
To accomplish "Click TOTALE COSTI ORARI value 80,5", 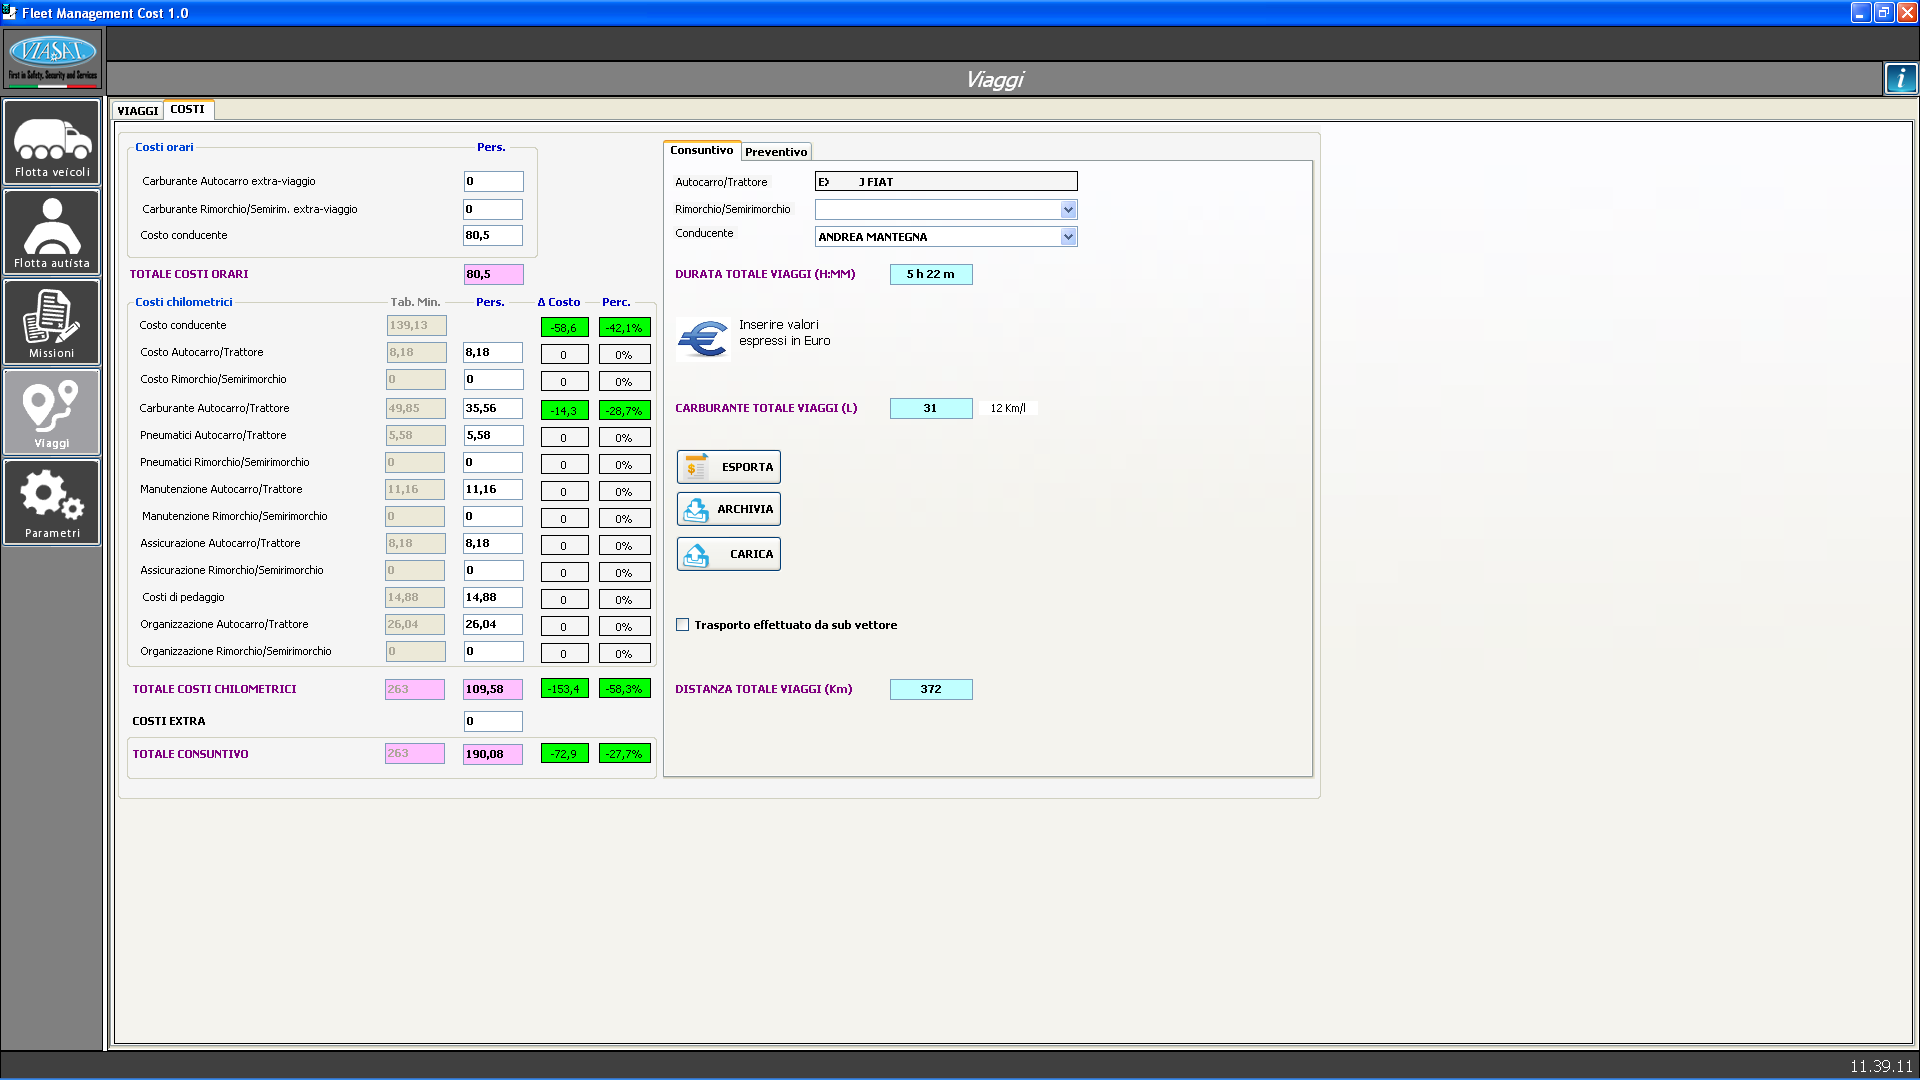I will [x=493, y=274].
